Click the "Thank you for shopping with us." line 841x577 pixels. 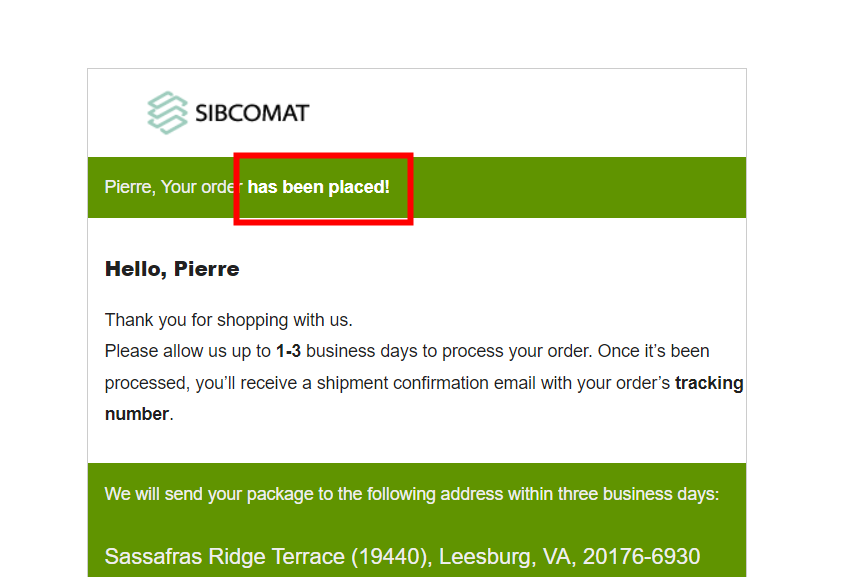tap(229, 320)
